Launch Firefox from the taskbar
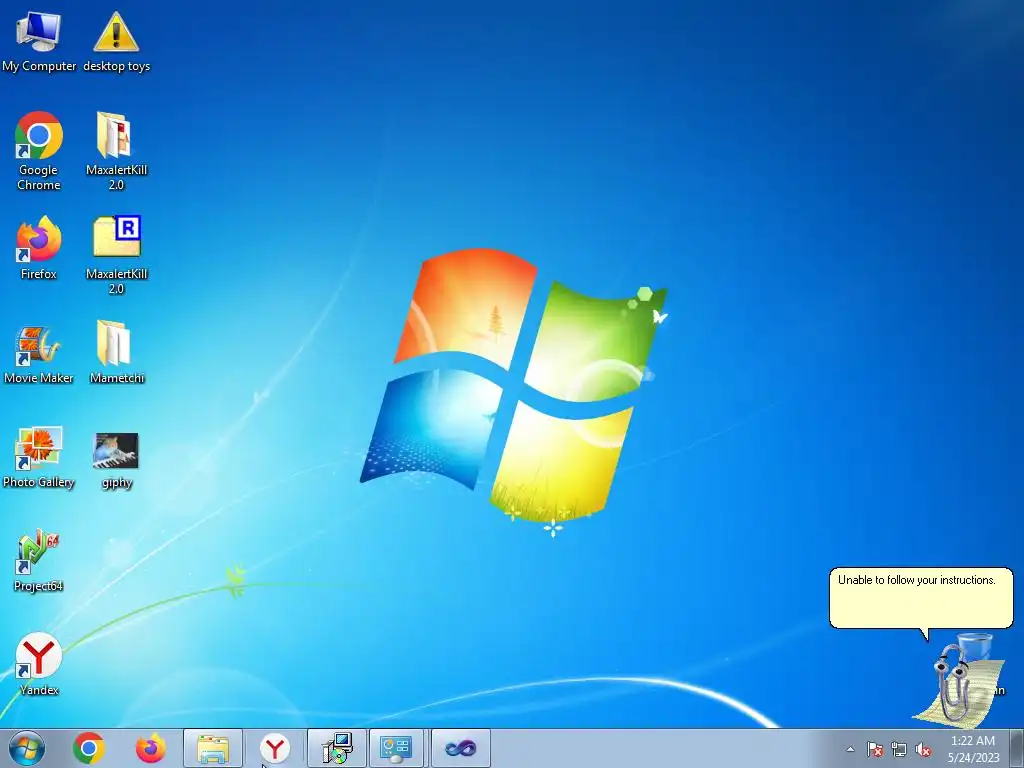1024x768 pixels. click(150, 748)
